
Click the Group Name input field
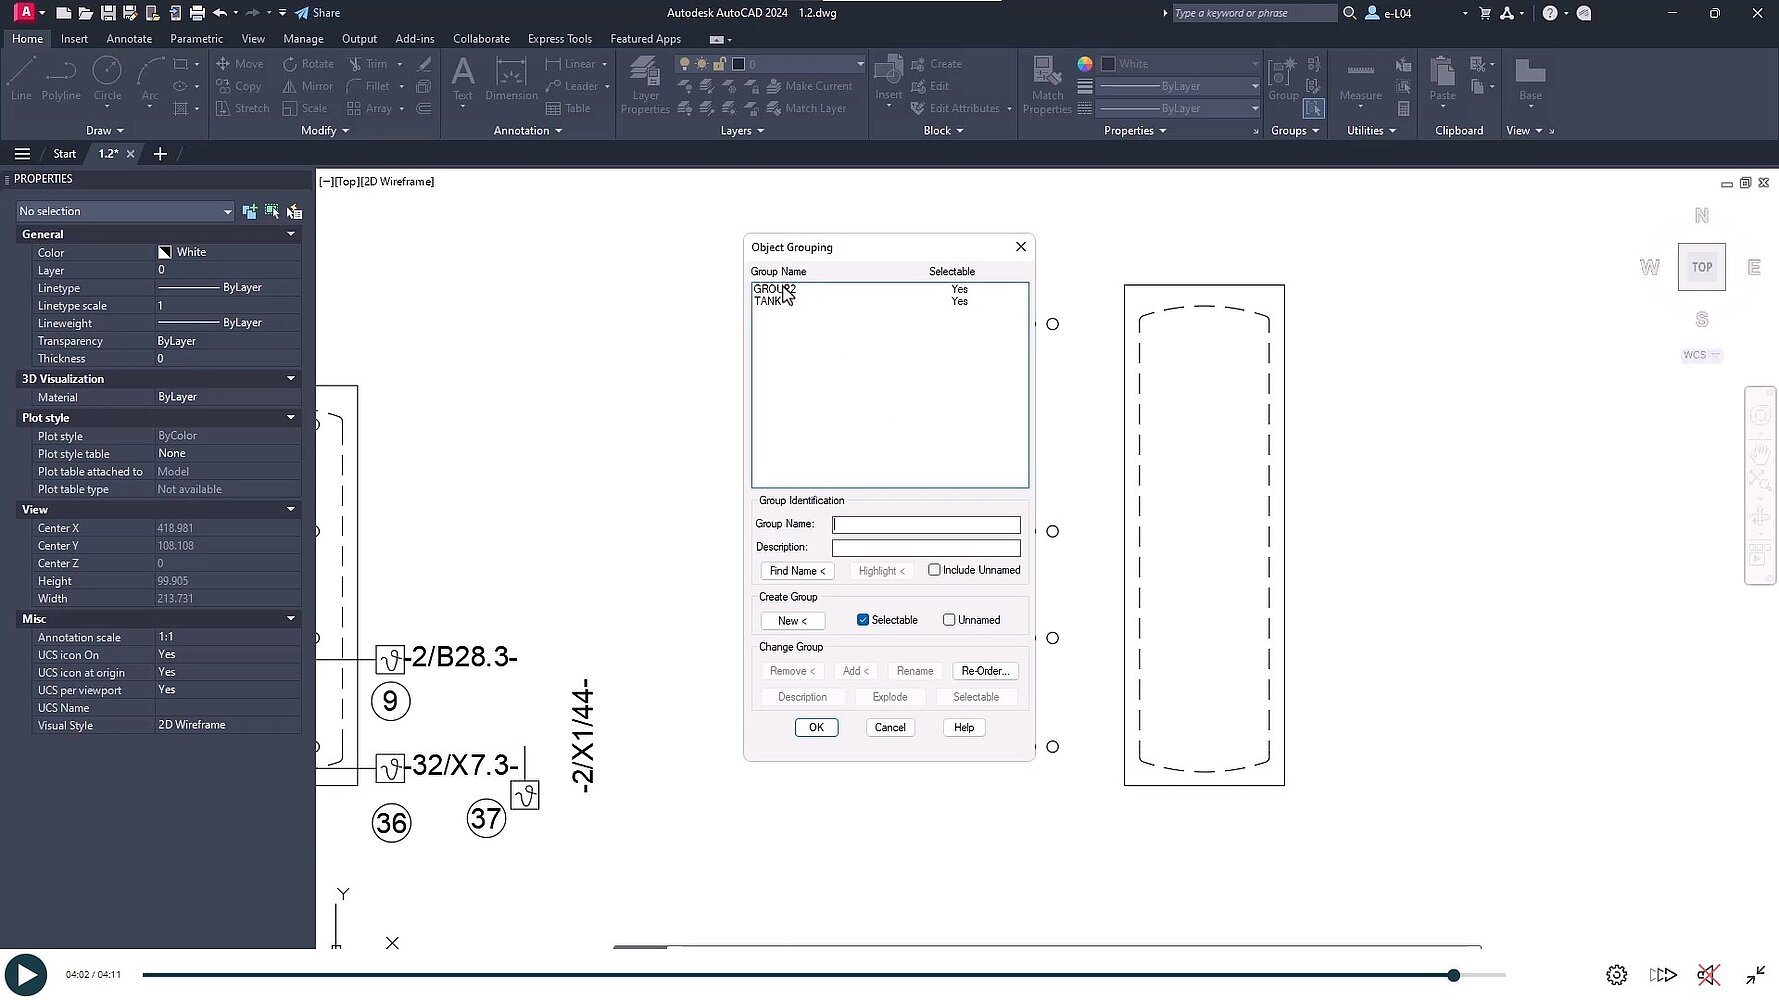[926, 525]
